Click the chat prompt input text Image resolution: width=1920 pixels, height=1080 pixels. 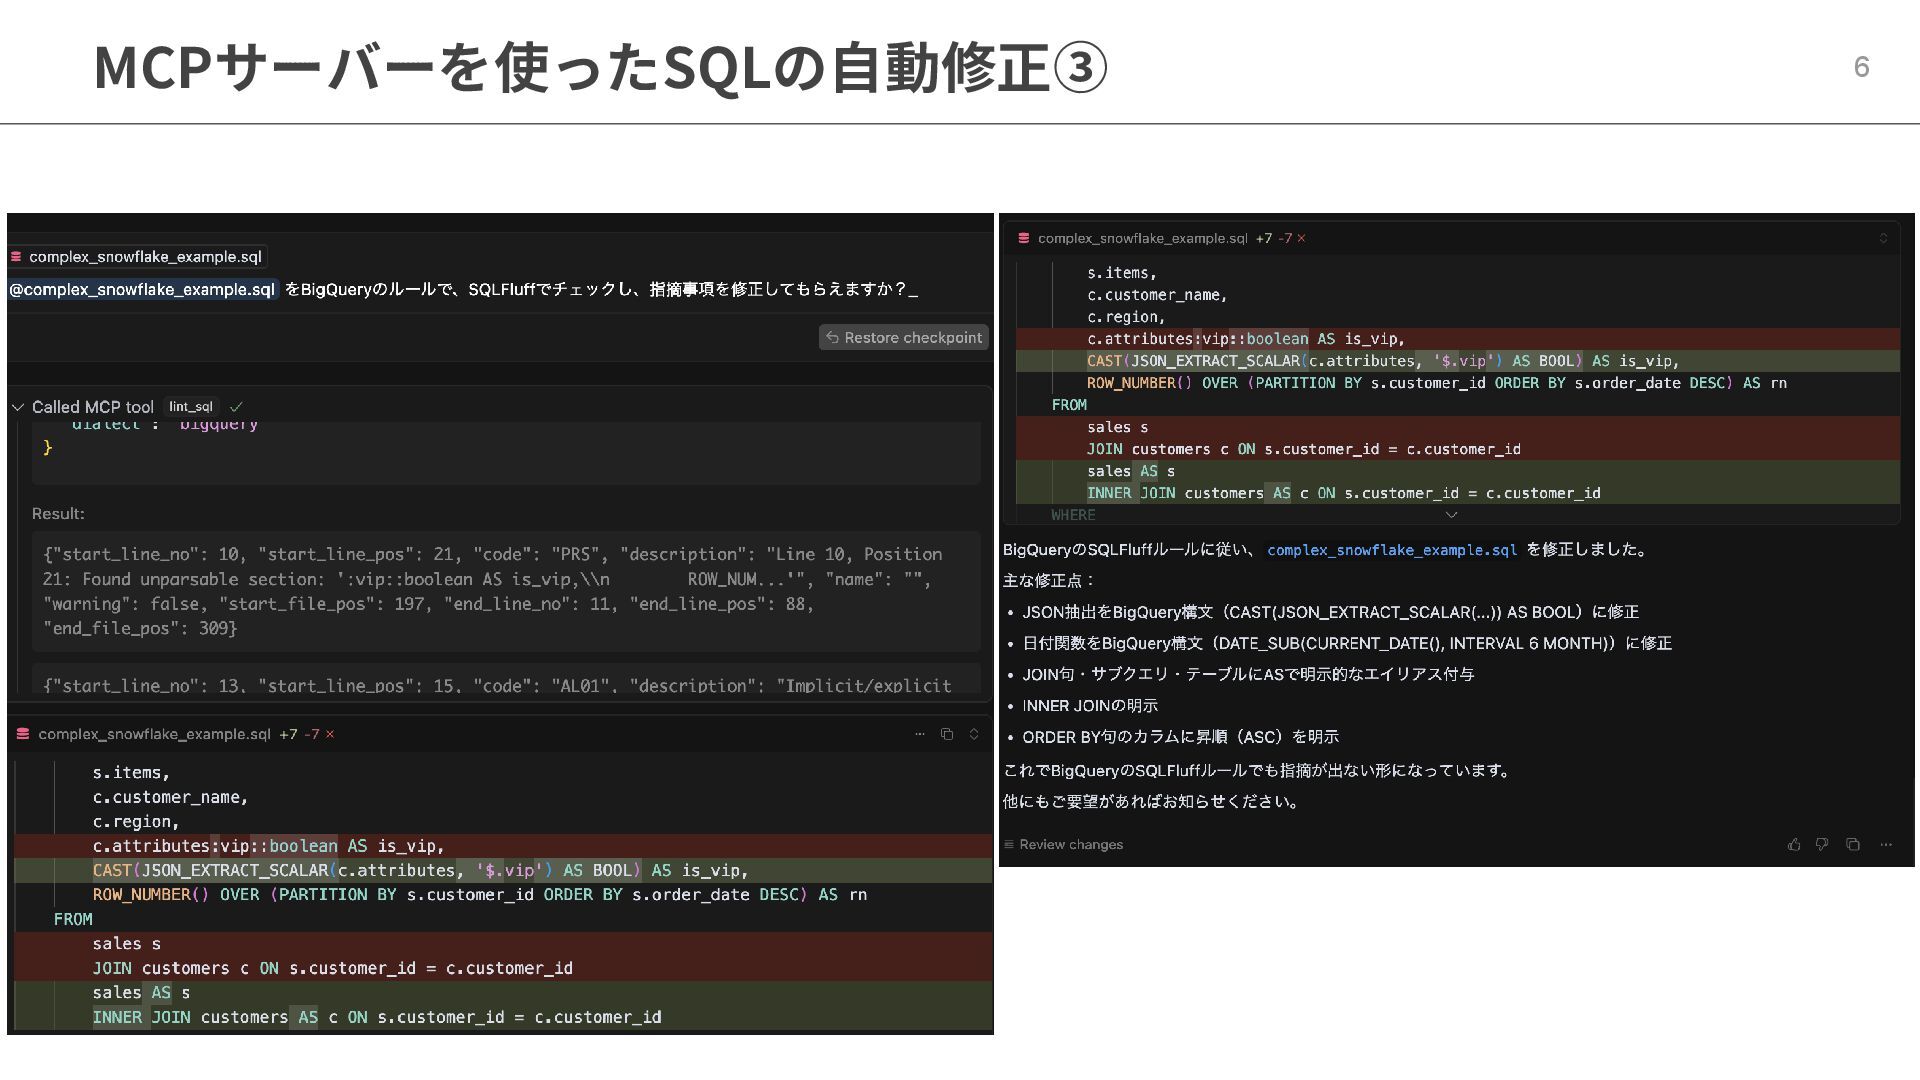(x=600, y=290)
